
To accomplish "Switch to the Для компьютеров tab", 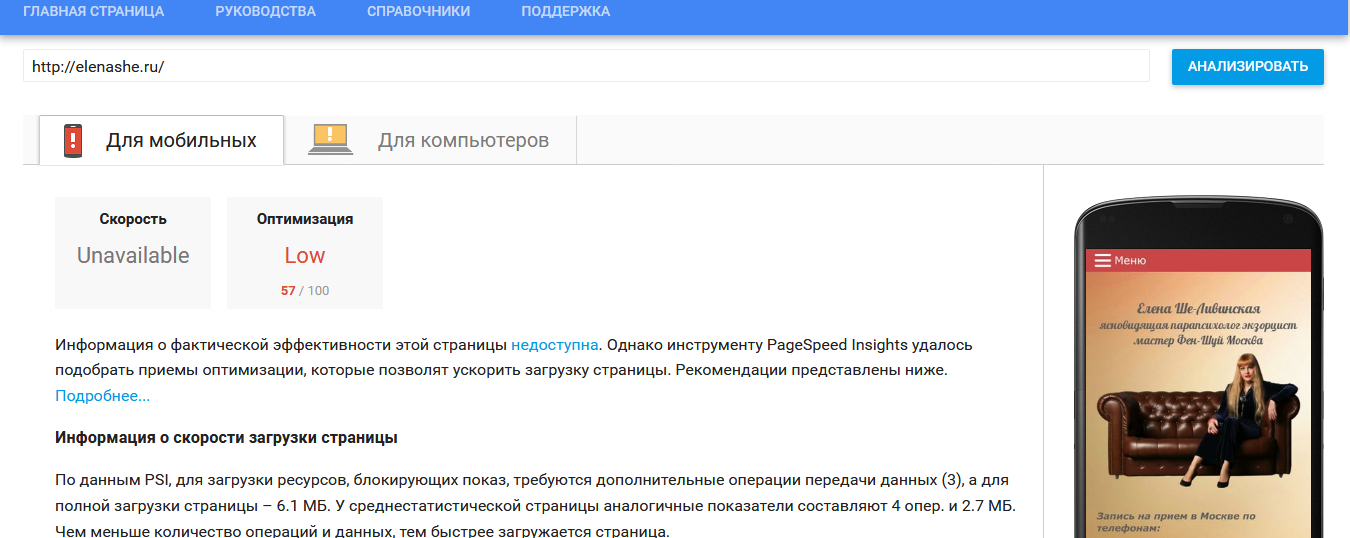I will [431, 140].
